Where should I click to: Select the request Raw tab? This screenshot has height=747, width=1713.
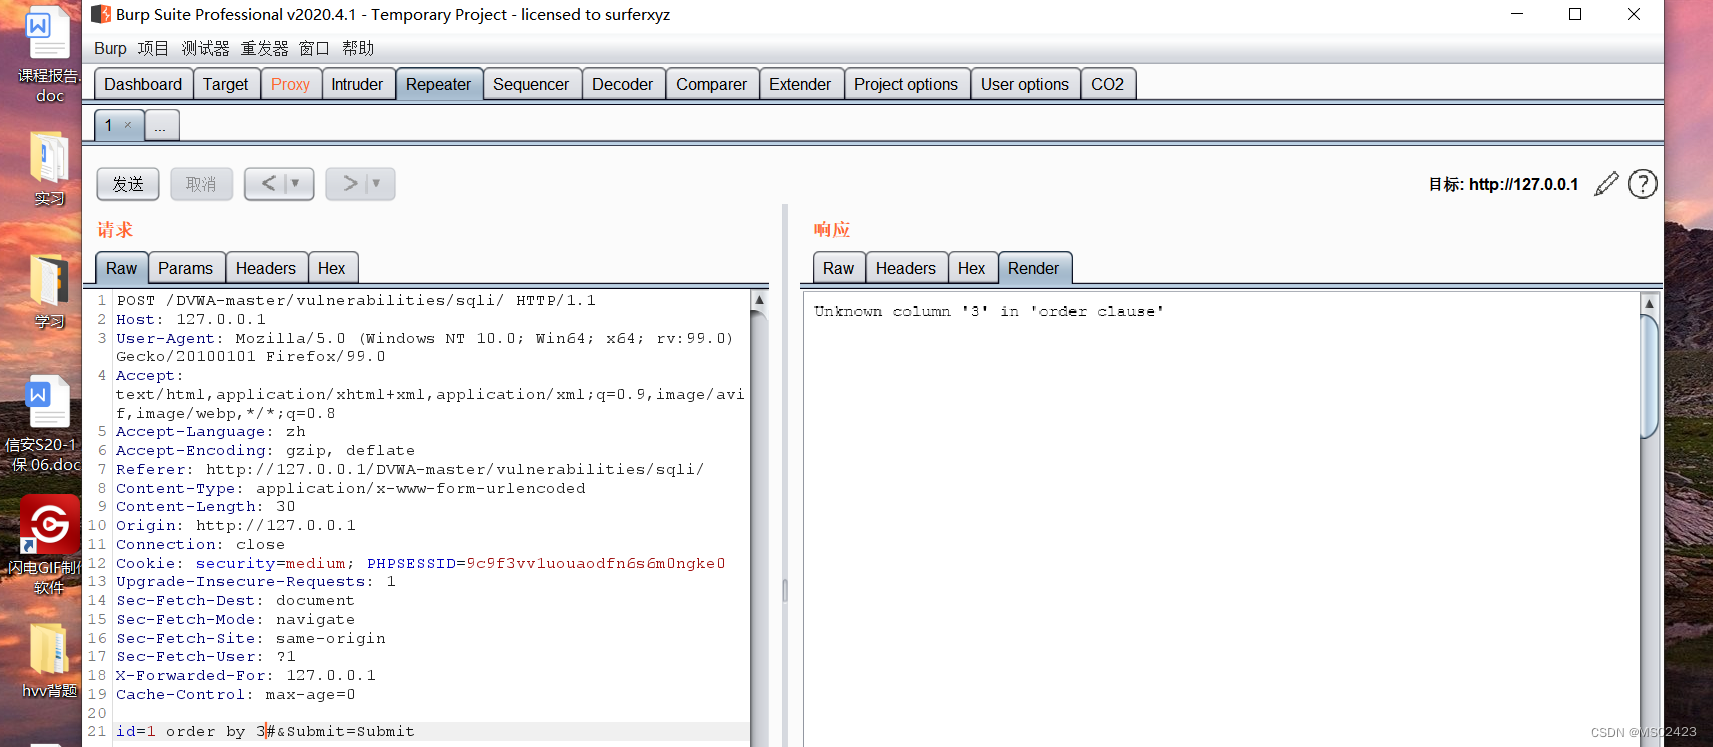tap(121, 268)
